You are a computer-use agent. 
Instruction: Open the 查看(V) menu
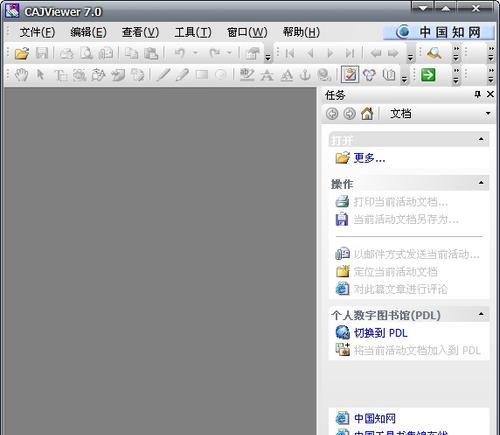point(140,32)
